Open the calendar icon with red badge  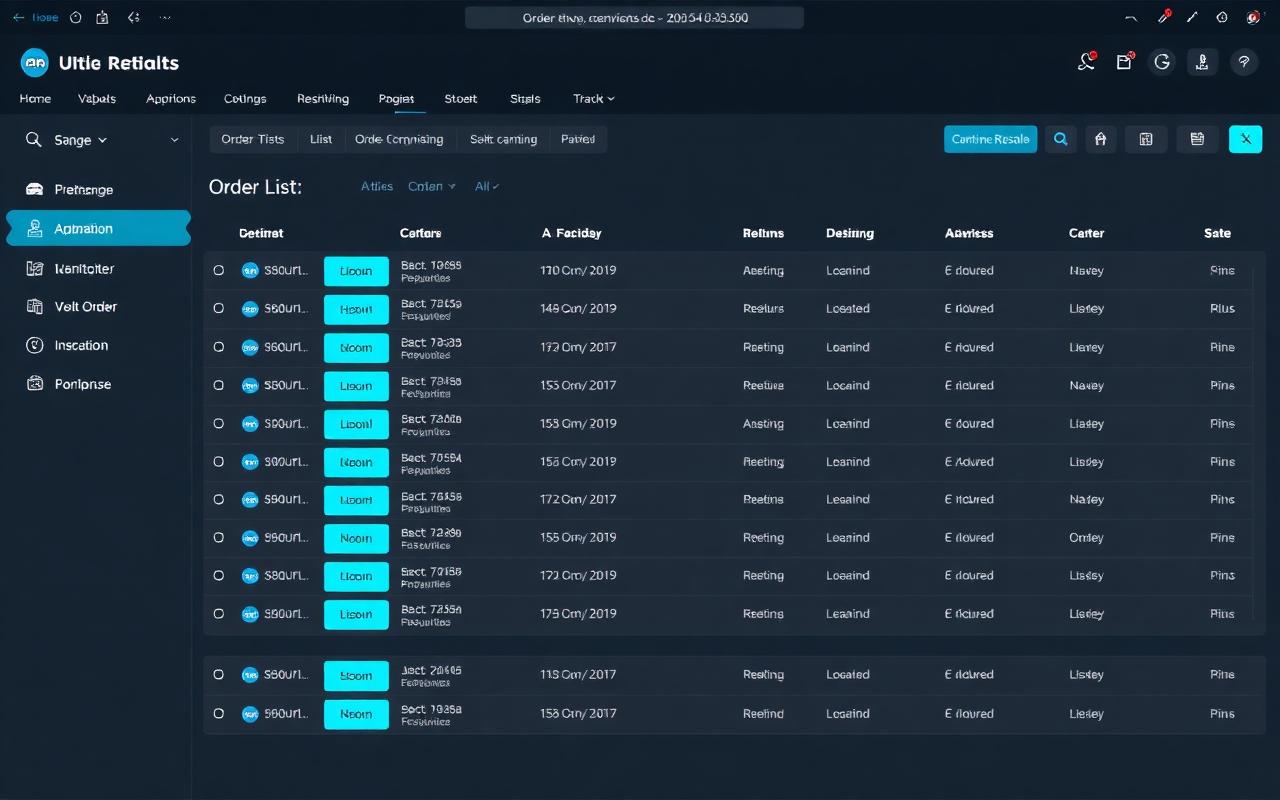click(1124, 62)
